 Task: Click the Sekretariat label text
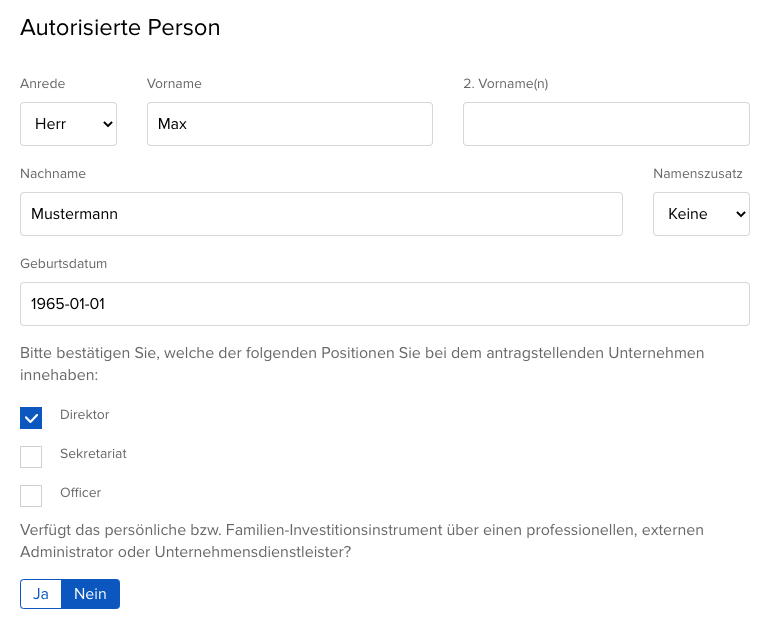[93, 453]
